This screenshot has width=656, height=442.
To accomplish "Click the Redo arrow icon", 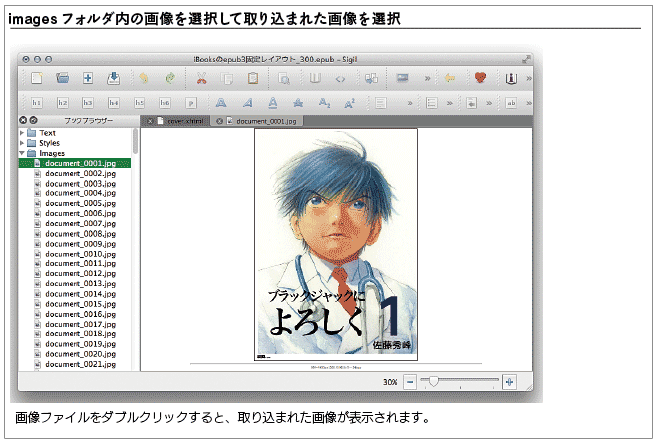I will (x=170, y=78).
